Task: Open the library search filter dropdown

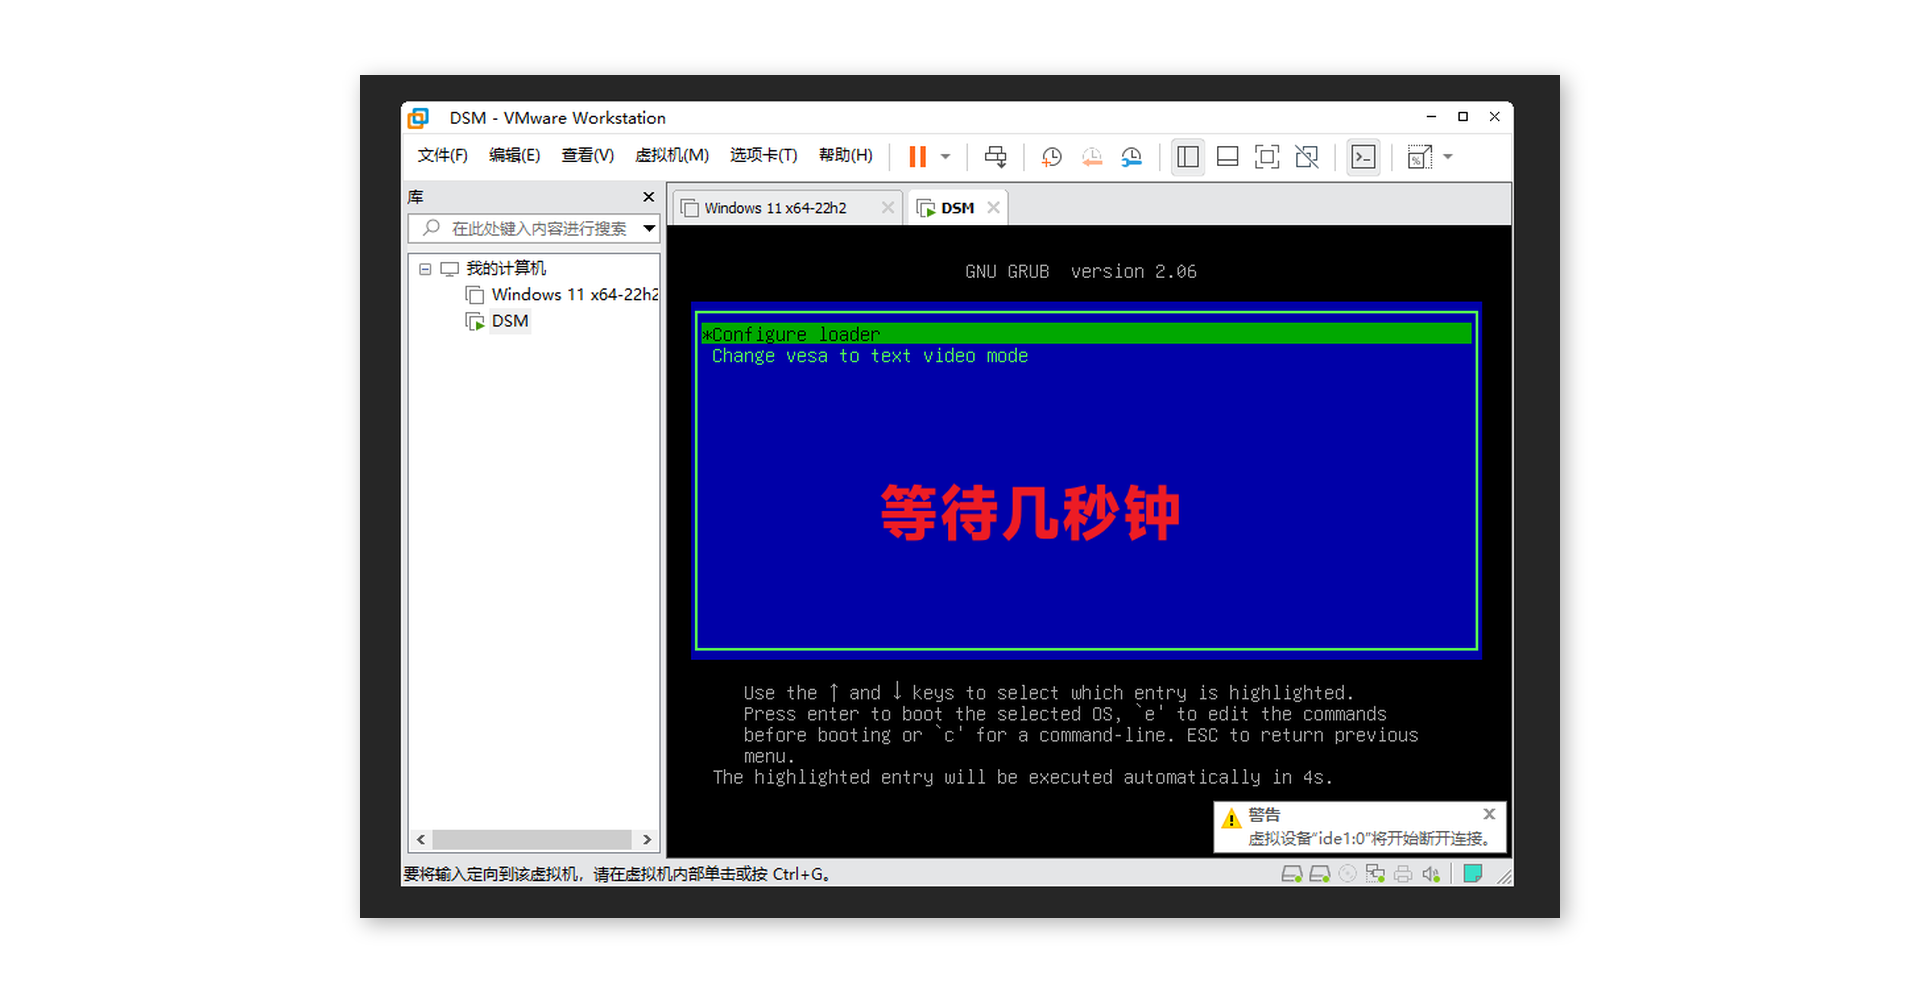Action: click(x=649, y=228)
